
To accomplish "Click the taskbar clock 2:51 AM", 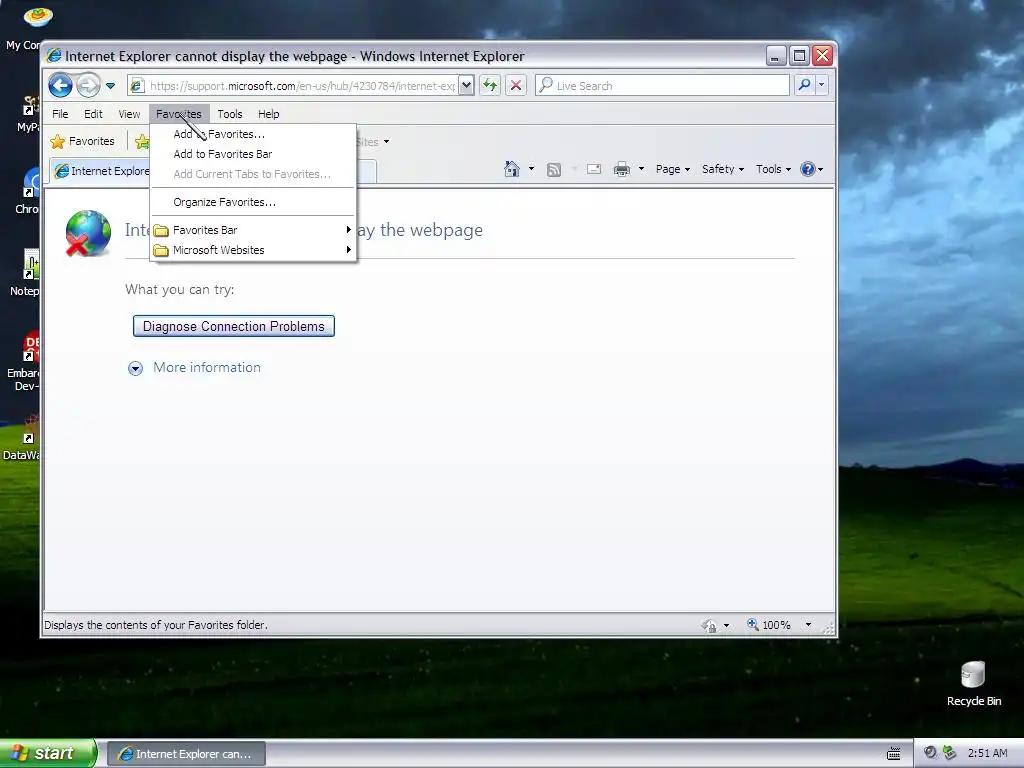I will pos(987,753).
